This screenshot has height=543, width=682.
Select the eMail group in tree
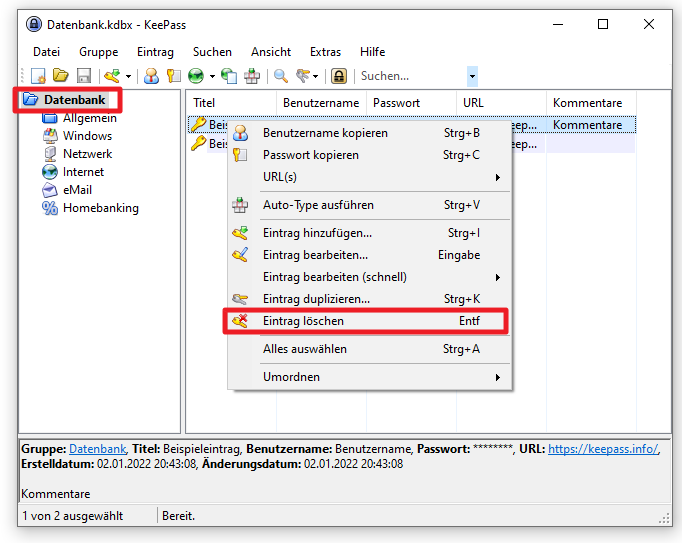tap(77, 190)
